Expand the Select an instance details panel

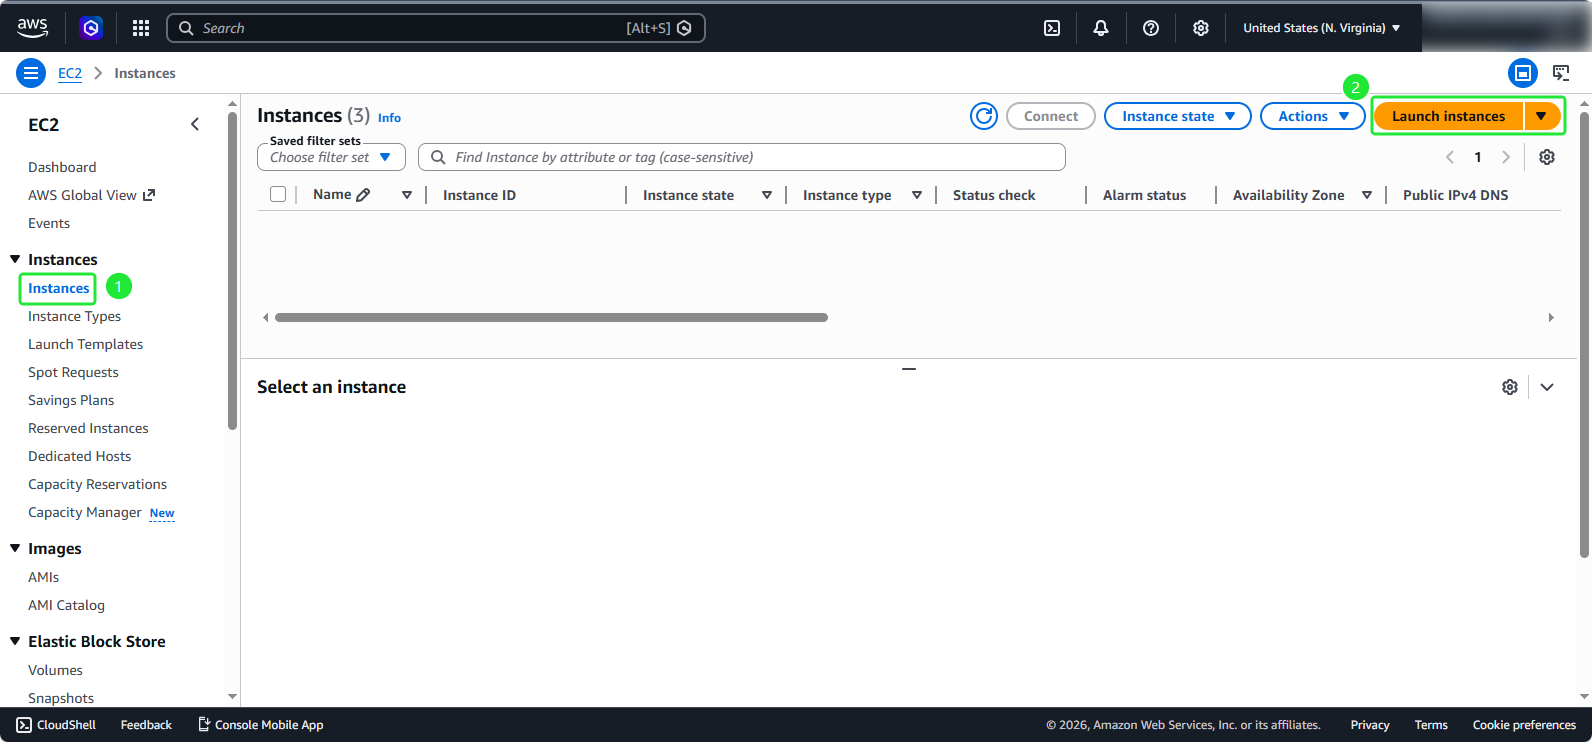(1547, 387)
